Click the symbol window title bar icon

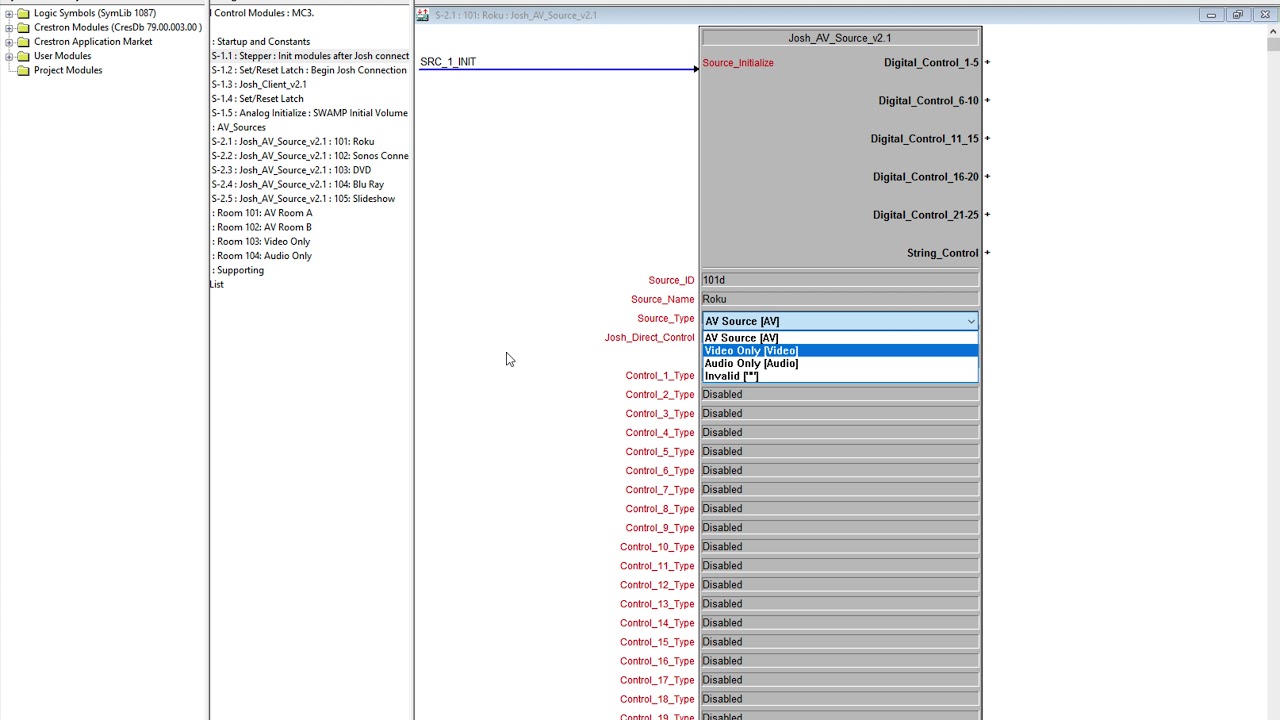423,15
